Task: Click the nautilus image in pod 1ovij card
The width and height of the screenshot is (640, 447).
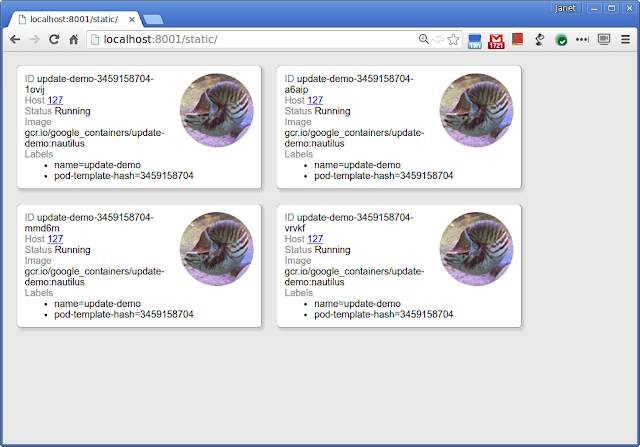Action: (x=217, y=110)
